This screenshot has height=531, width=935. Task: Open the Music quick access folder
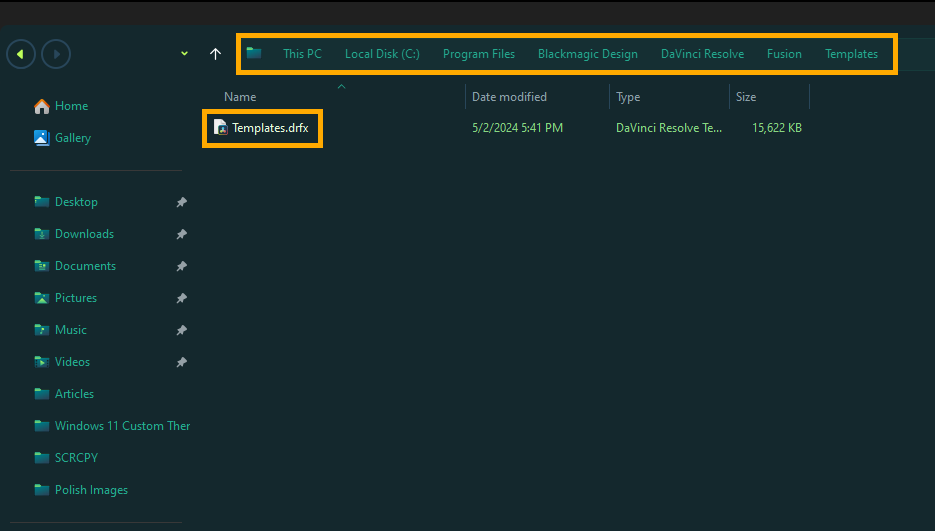(70, 330)
